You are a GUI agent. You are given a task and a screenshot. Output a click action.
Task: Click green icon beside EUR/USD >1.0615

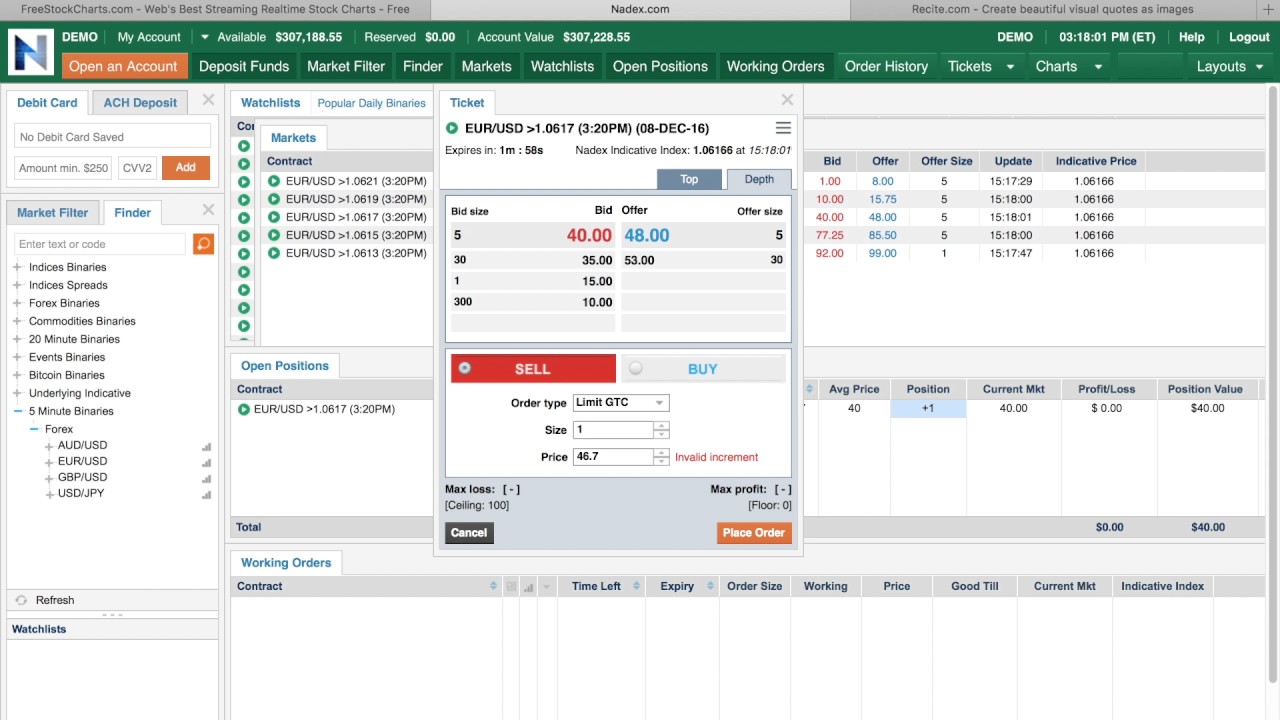273,235
